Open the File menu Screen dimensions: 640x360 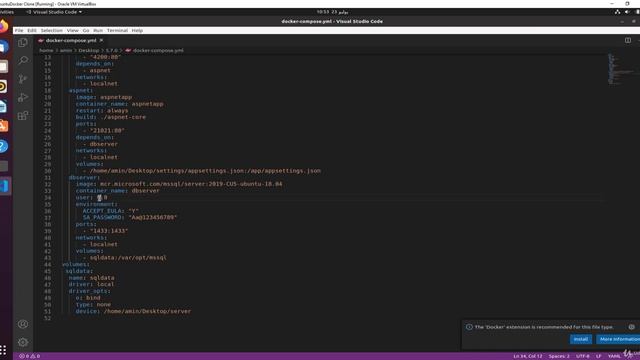(x=19, y=31)
